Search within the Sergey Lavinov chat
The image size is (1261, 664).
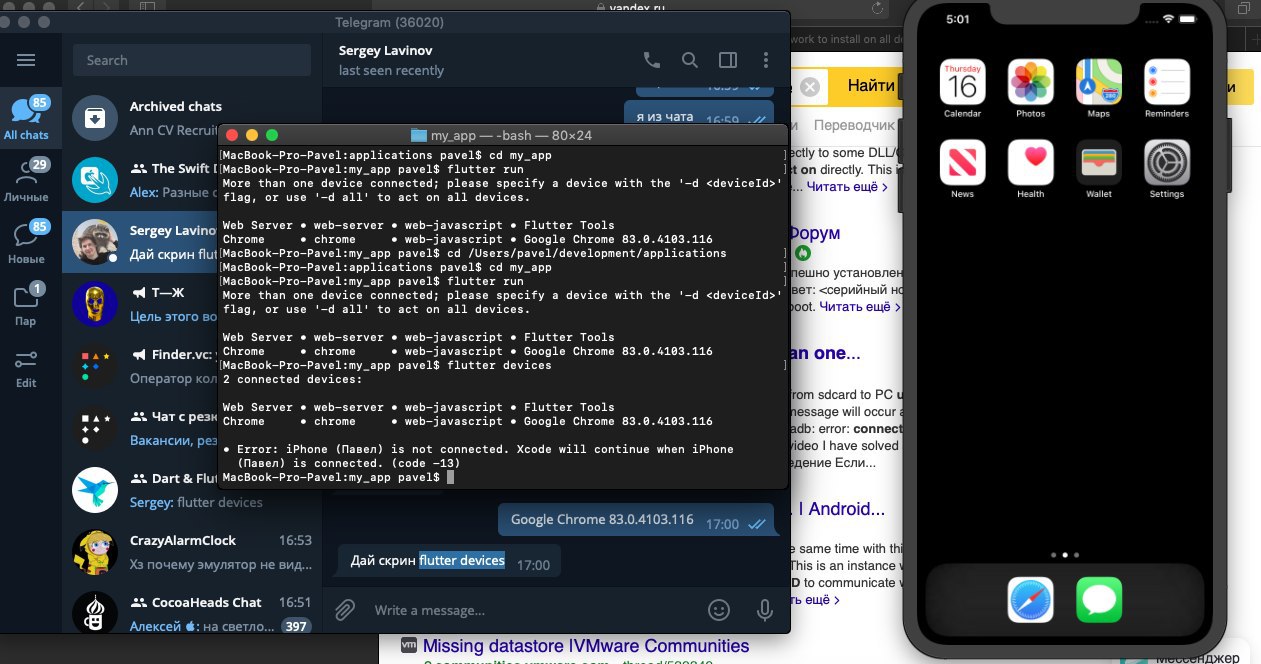pos(690,60)
